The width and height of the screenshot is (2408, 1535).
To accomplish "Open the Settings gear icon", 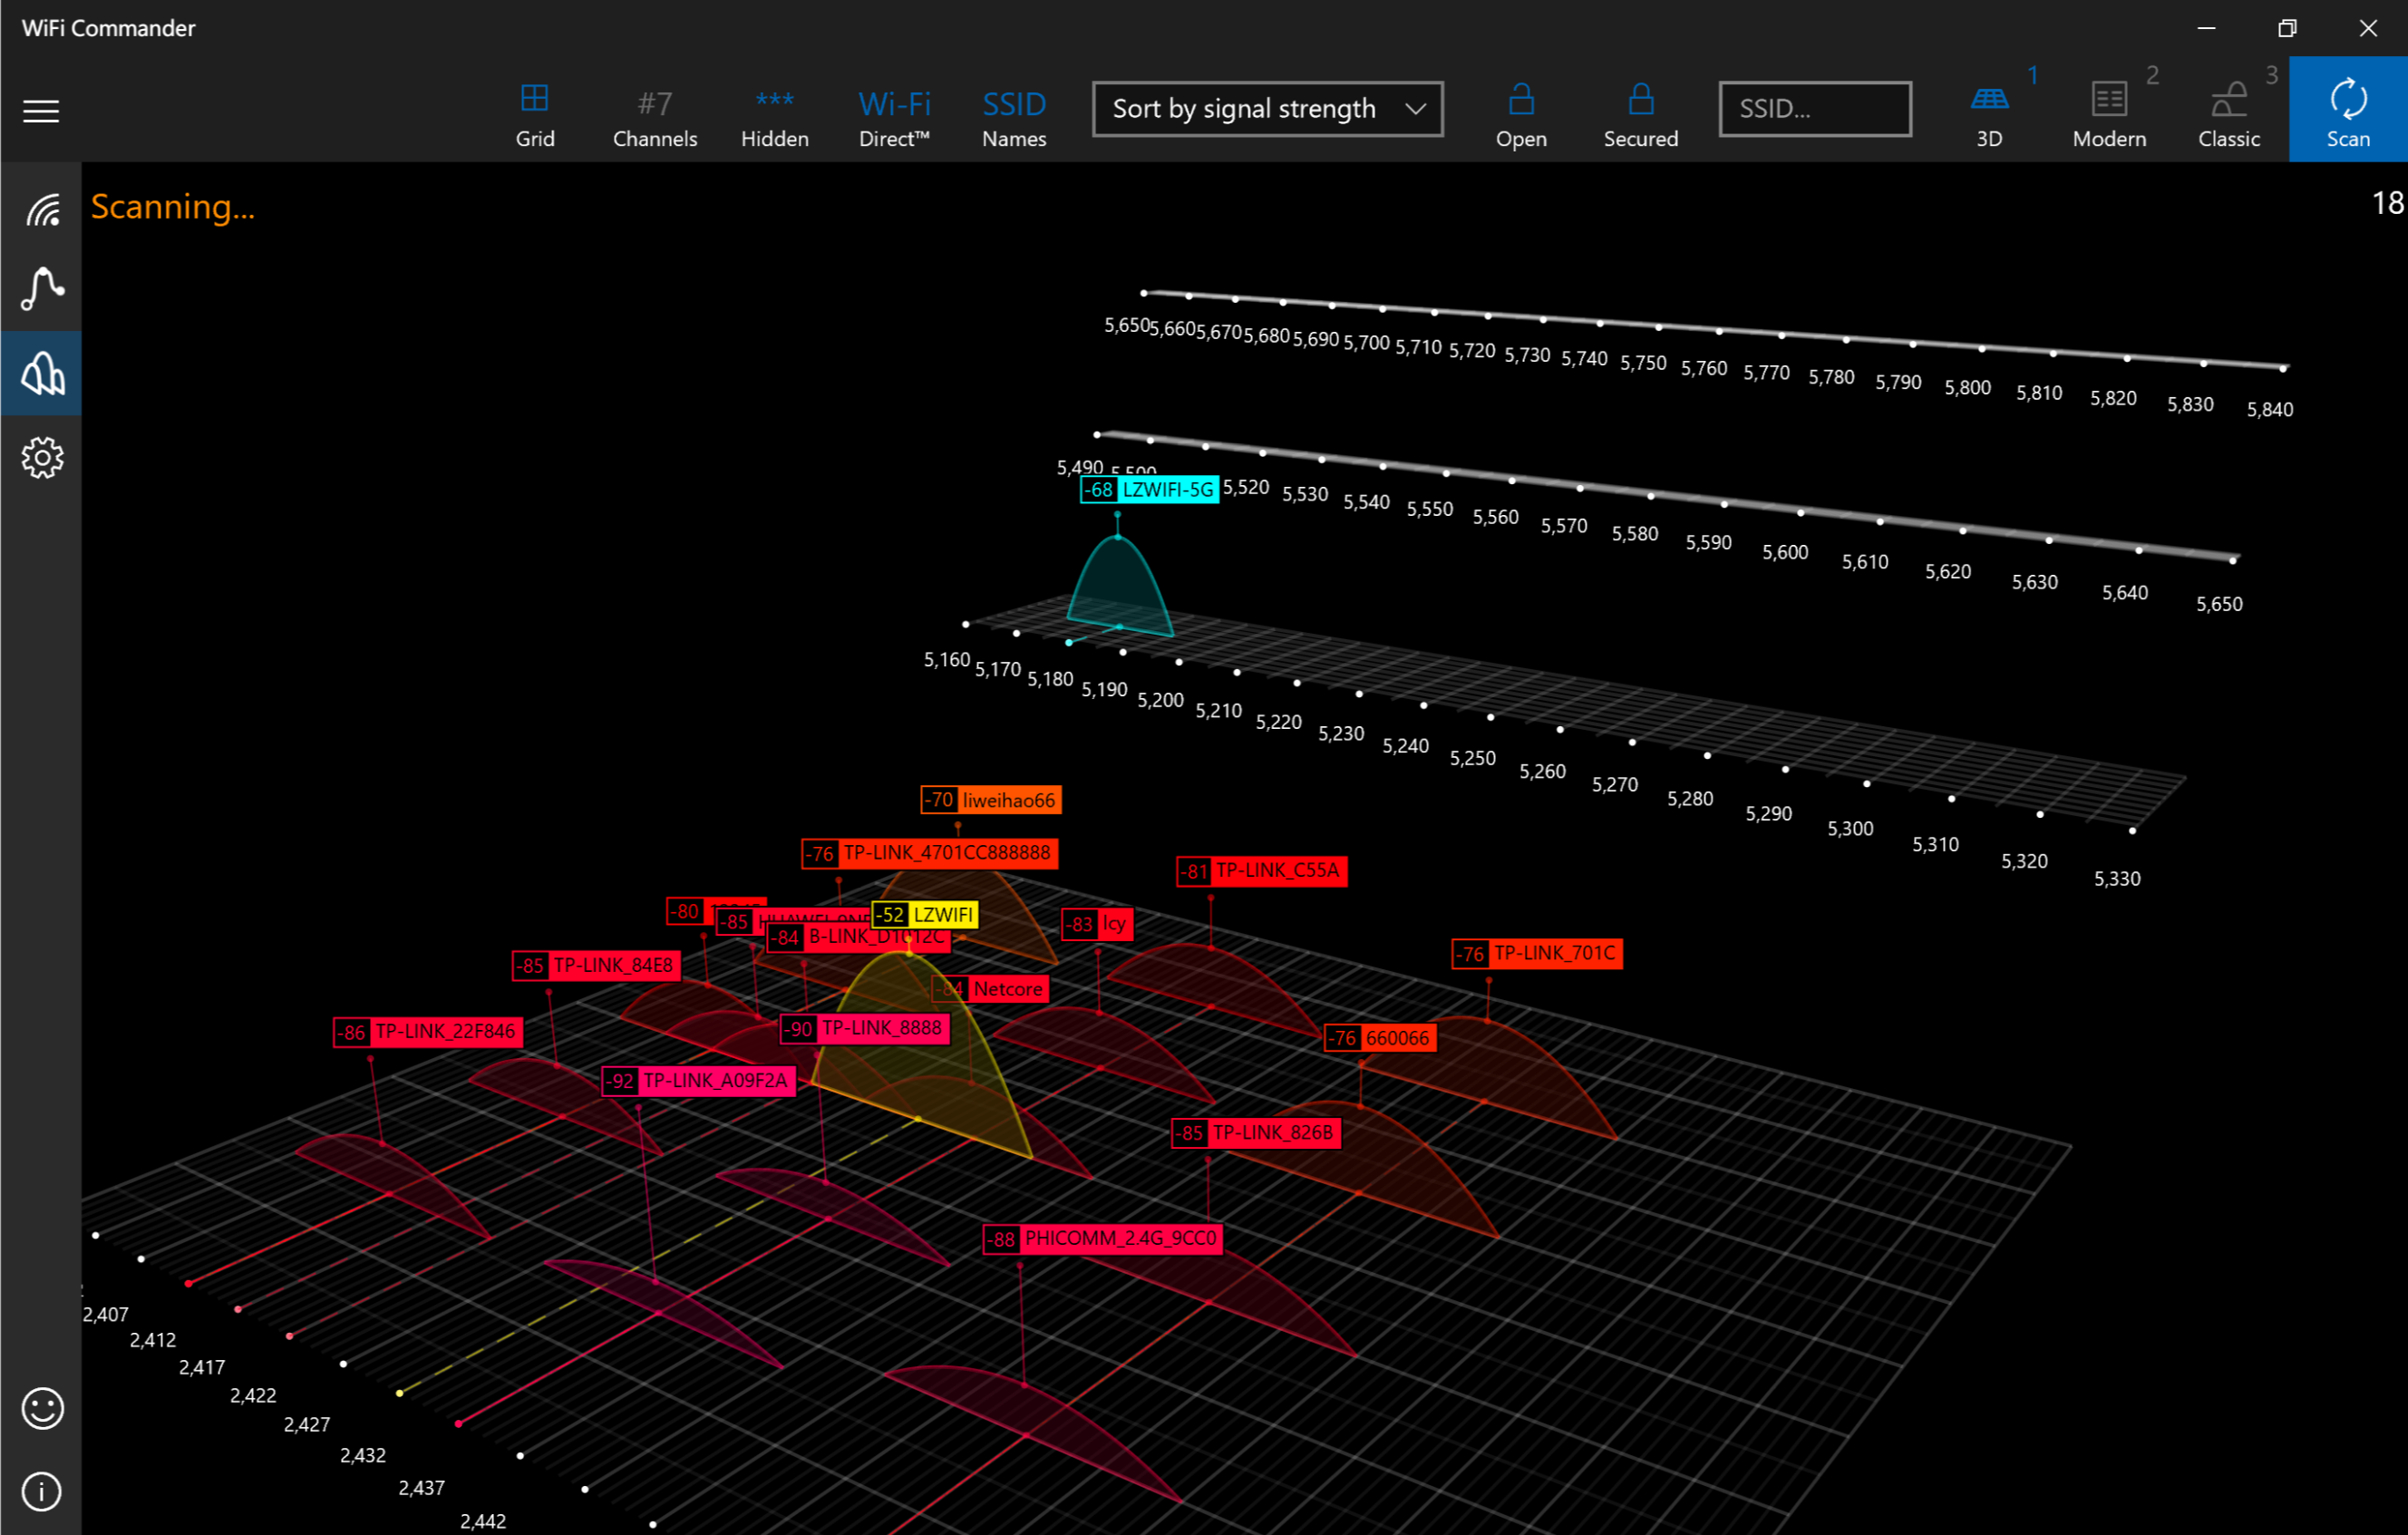I will 41,457.
